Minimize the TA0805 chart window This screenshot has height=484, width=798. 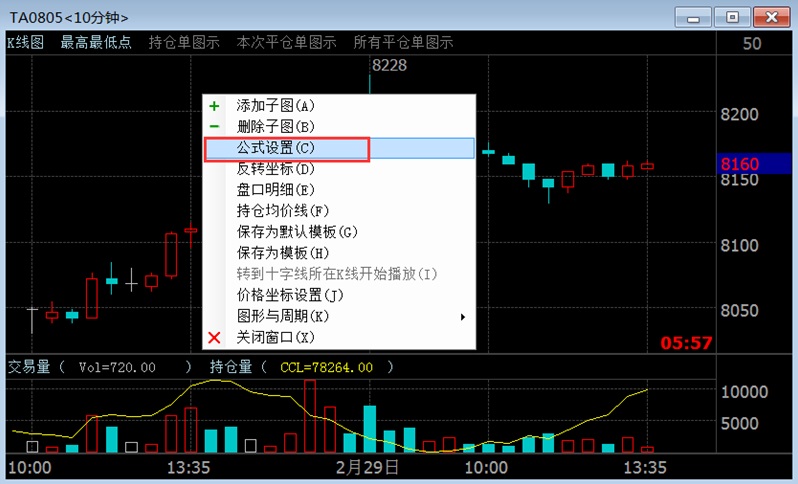coord(693,17)
